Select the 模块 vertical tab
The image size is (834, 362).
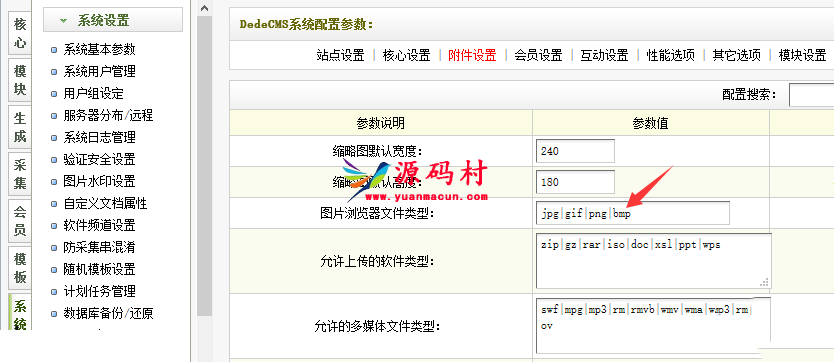coord(20,80)
